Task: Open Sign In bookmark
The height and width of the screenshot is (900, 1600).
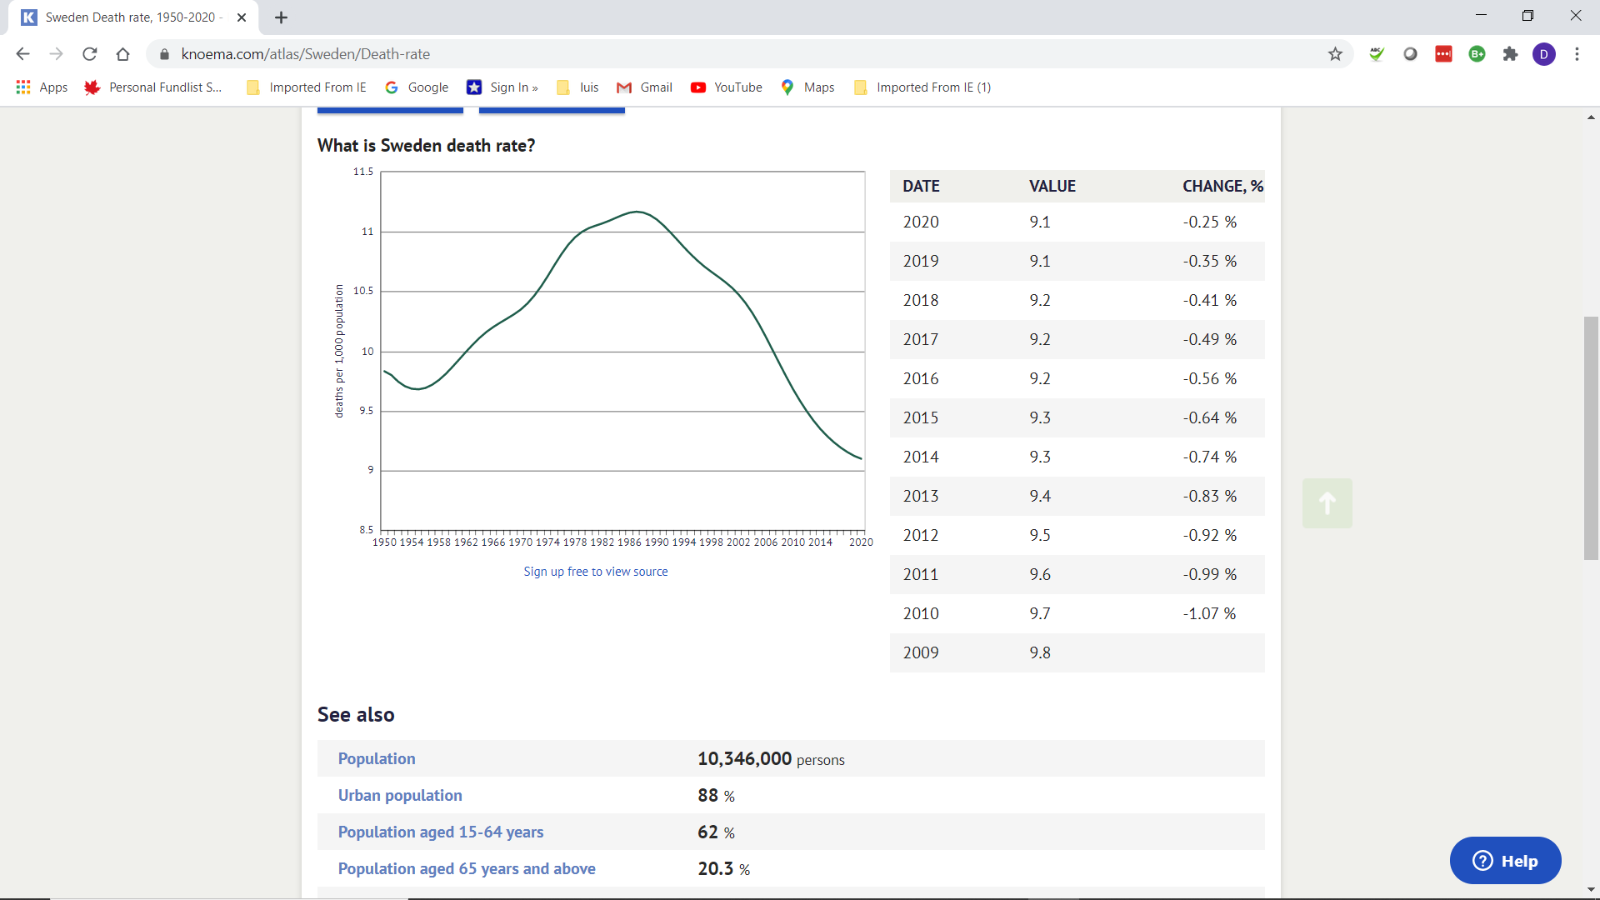Action: [x=502, y=88]
